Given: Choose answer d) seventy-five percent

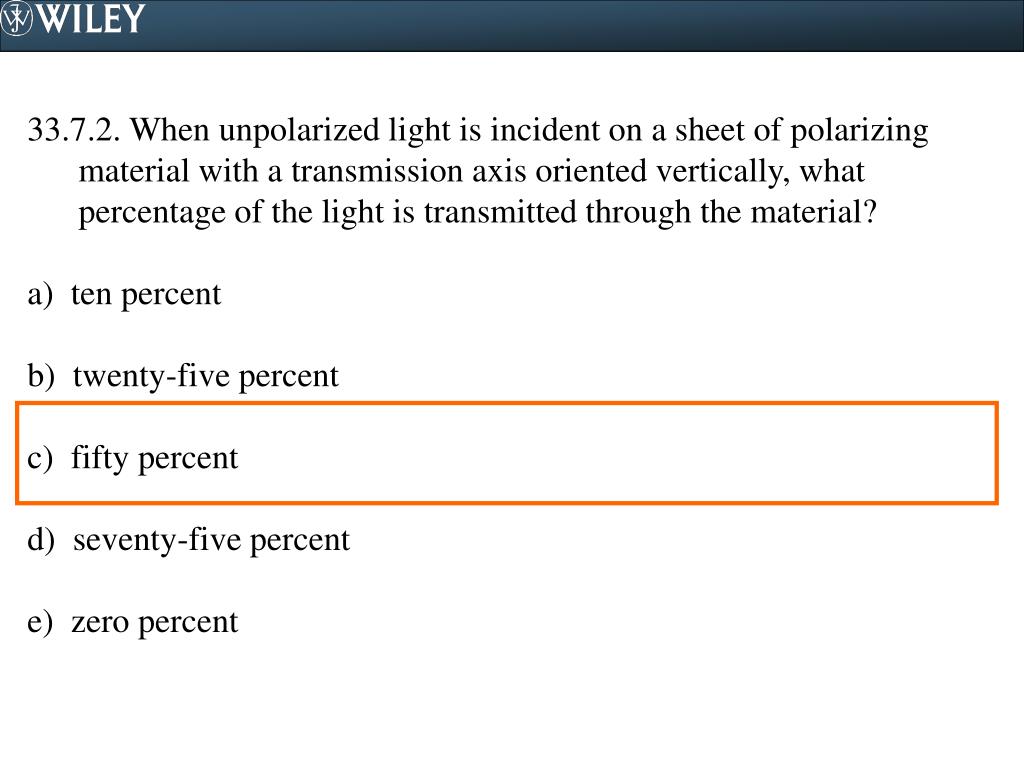Looking at the screenshot, I should [x=189, y=540].
